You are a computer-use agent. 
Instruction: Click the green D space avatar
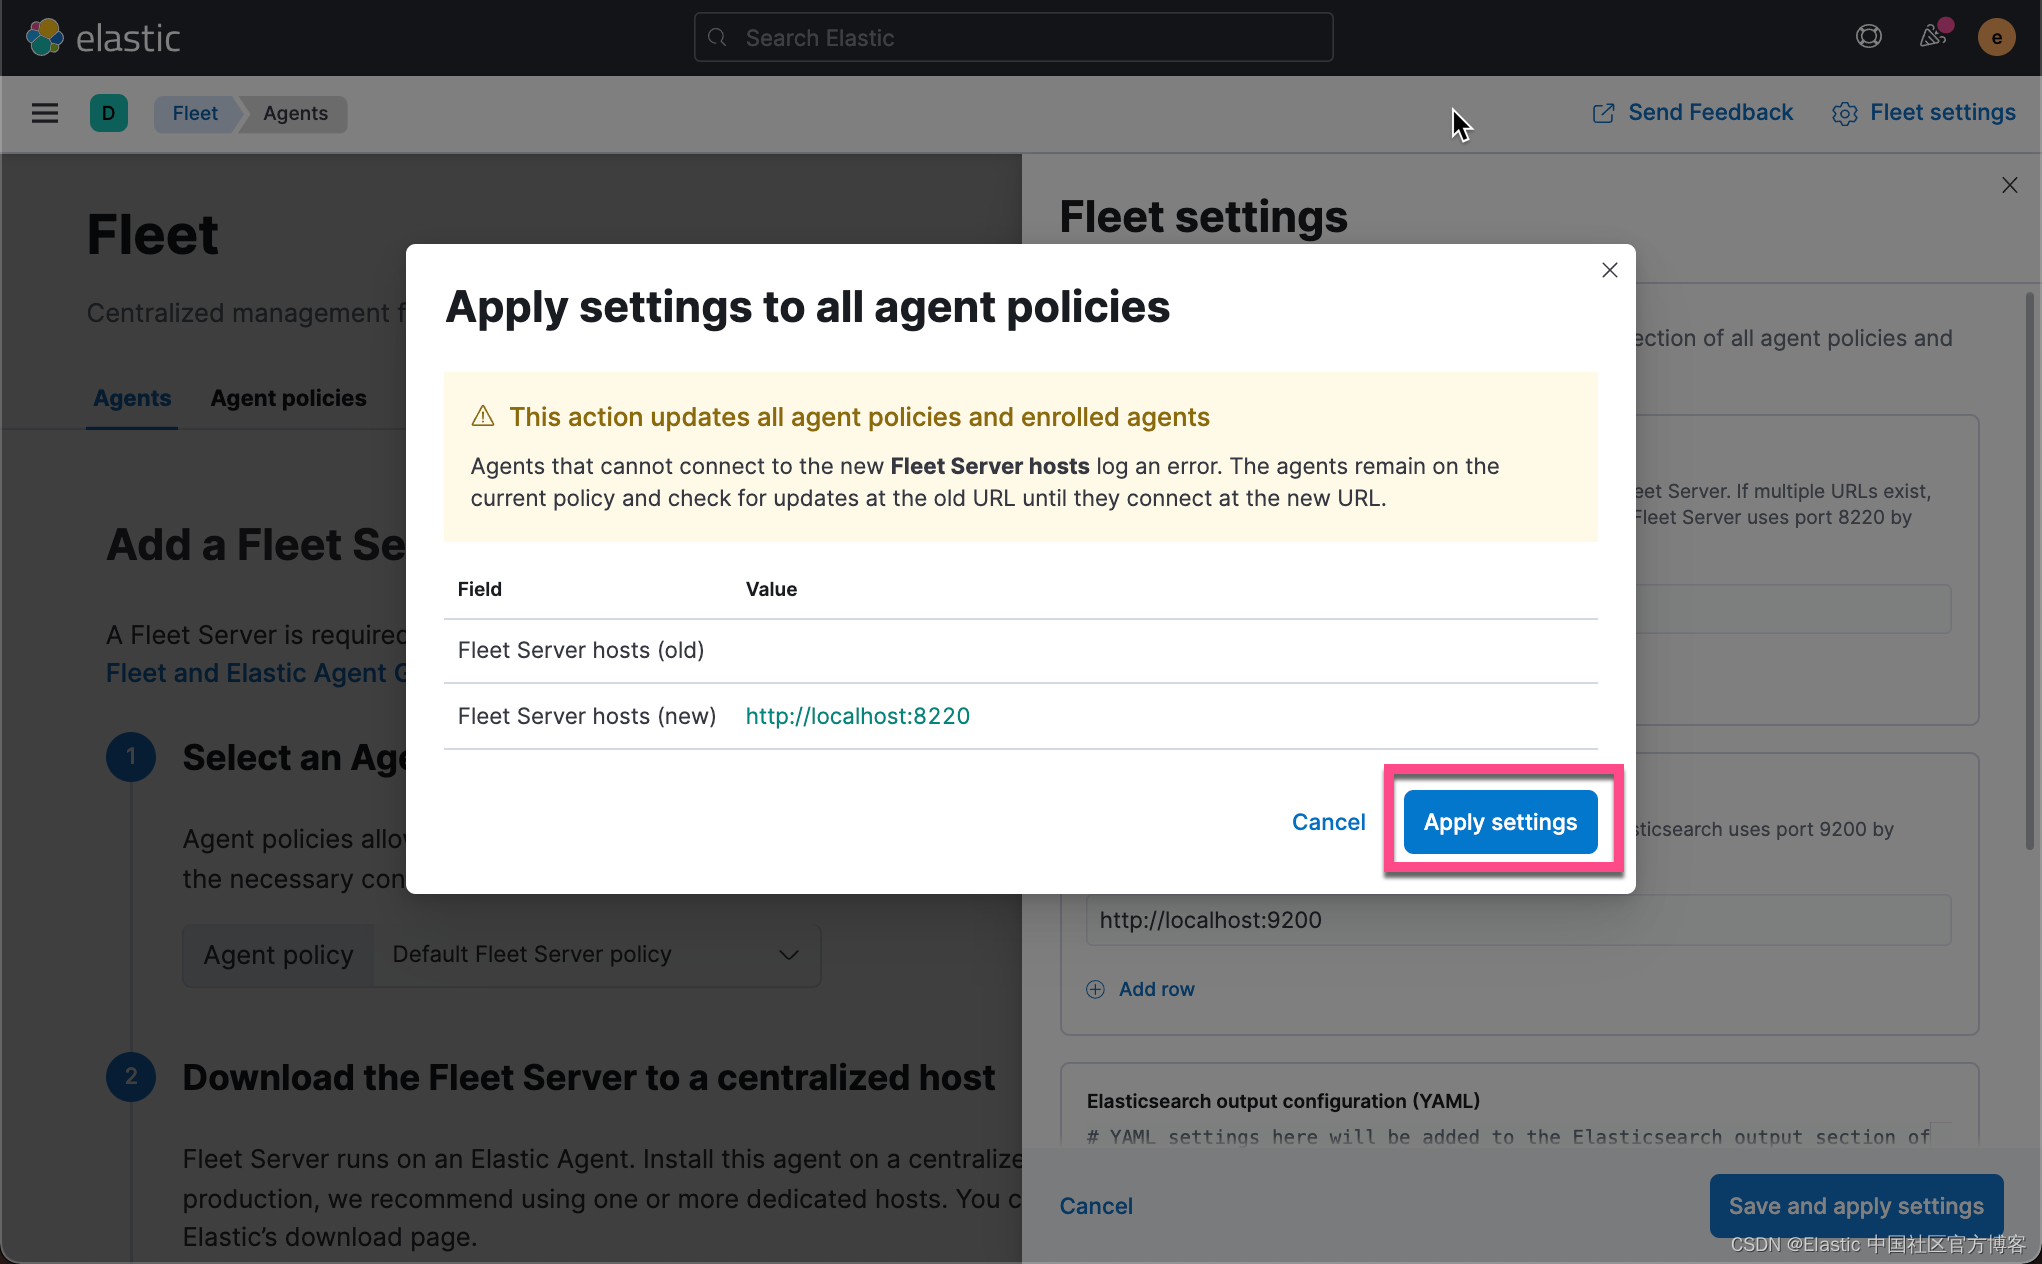point(108,113)
